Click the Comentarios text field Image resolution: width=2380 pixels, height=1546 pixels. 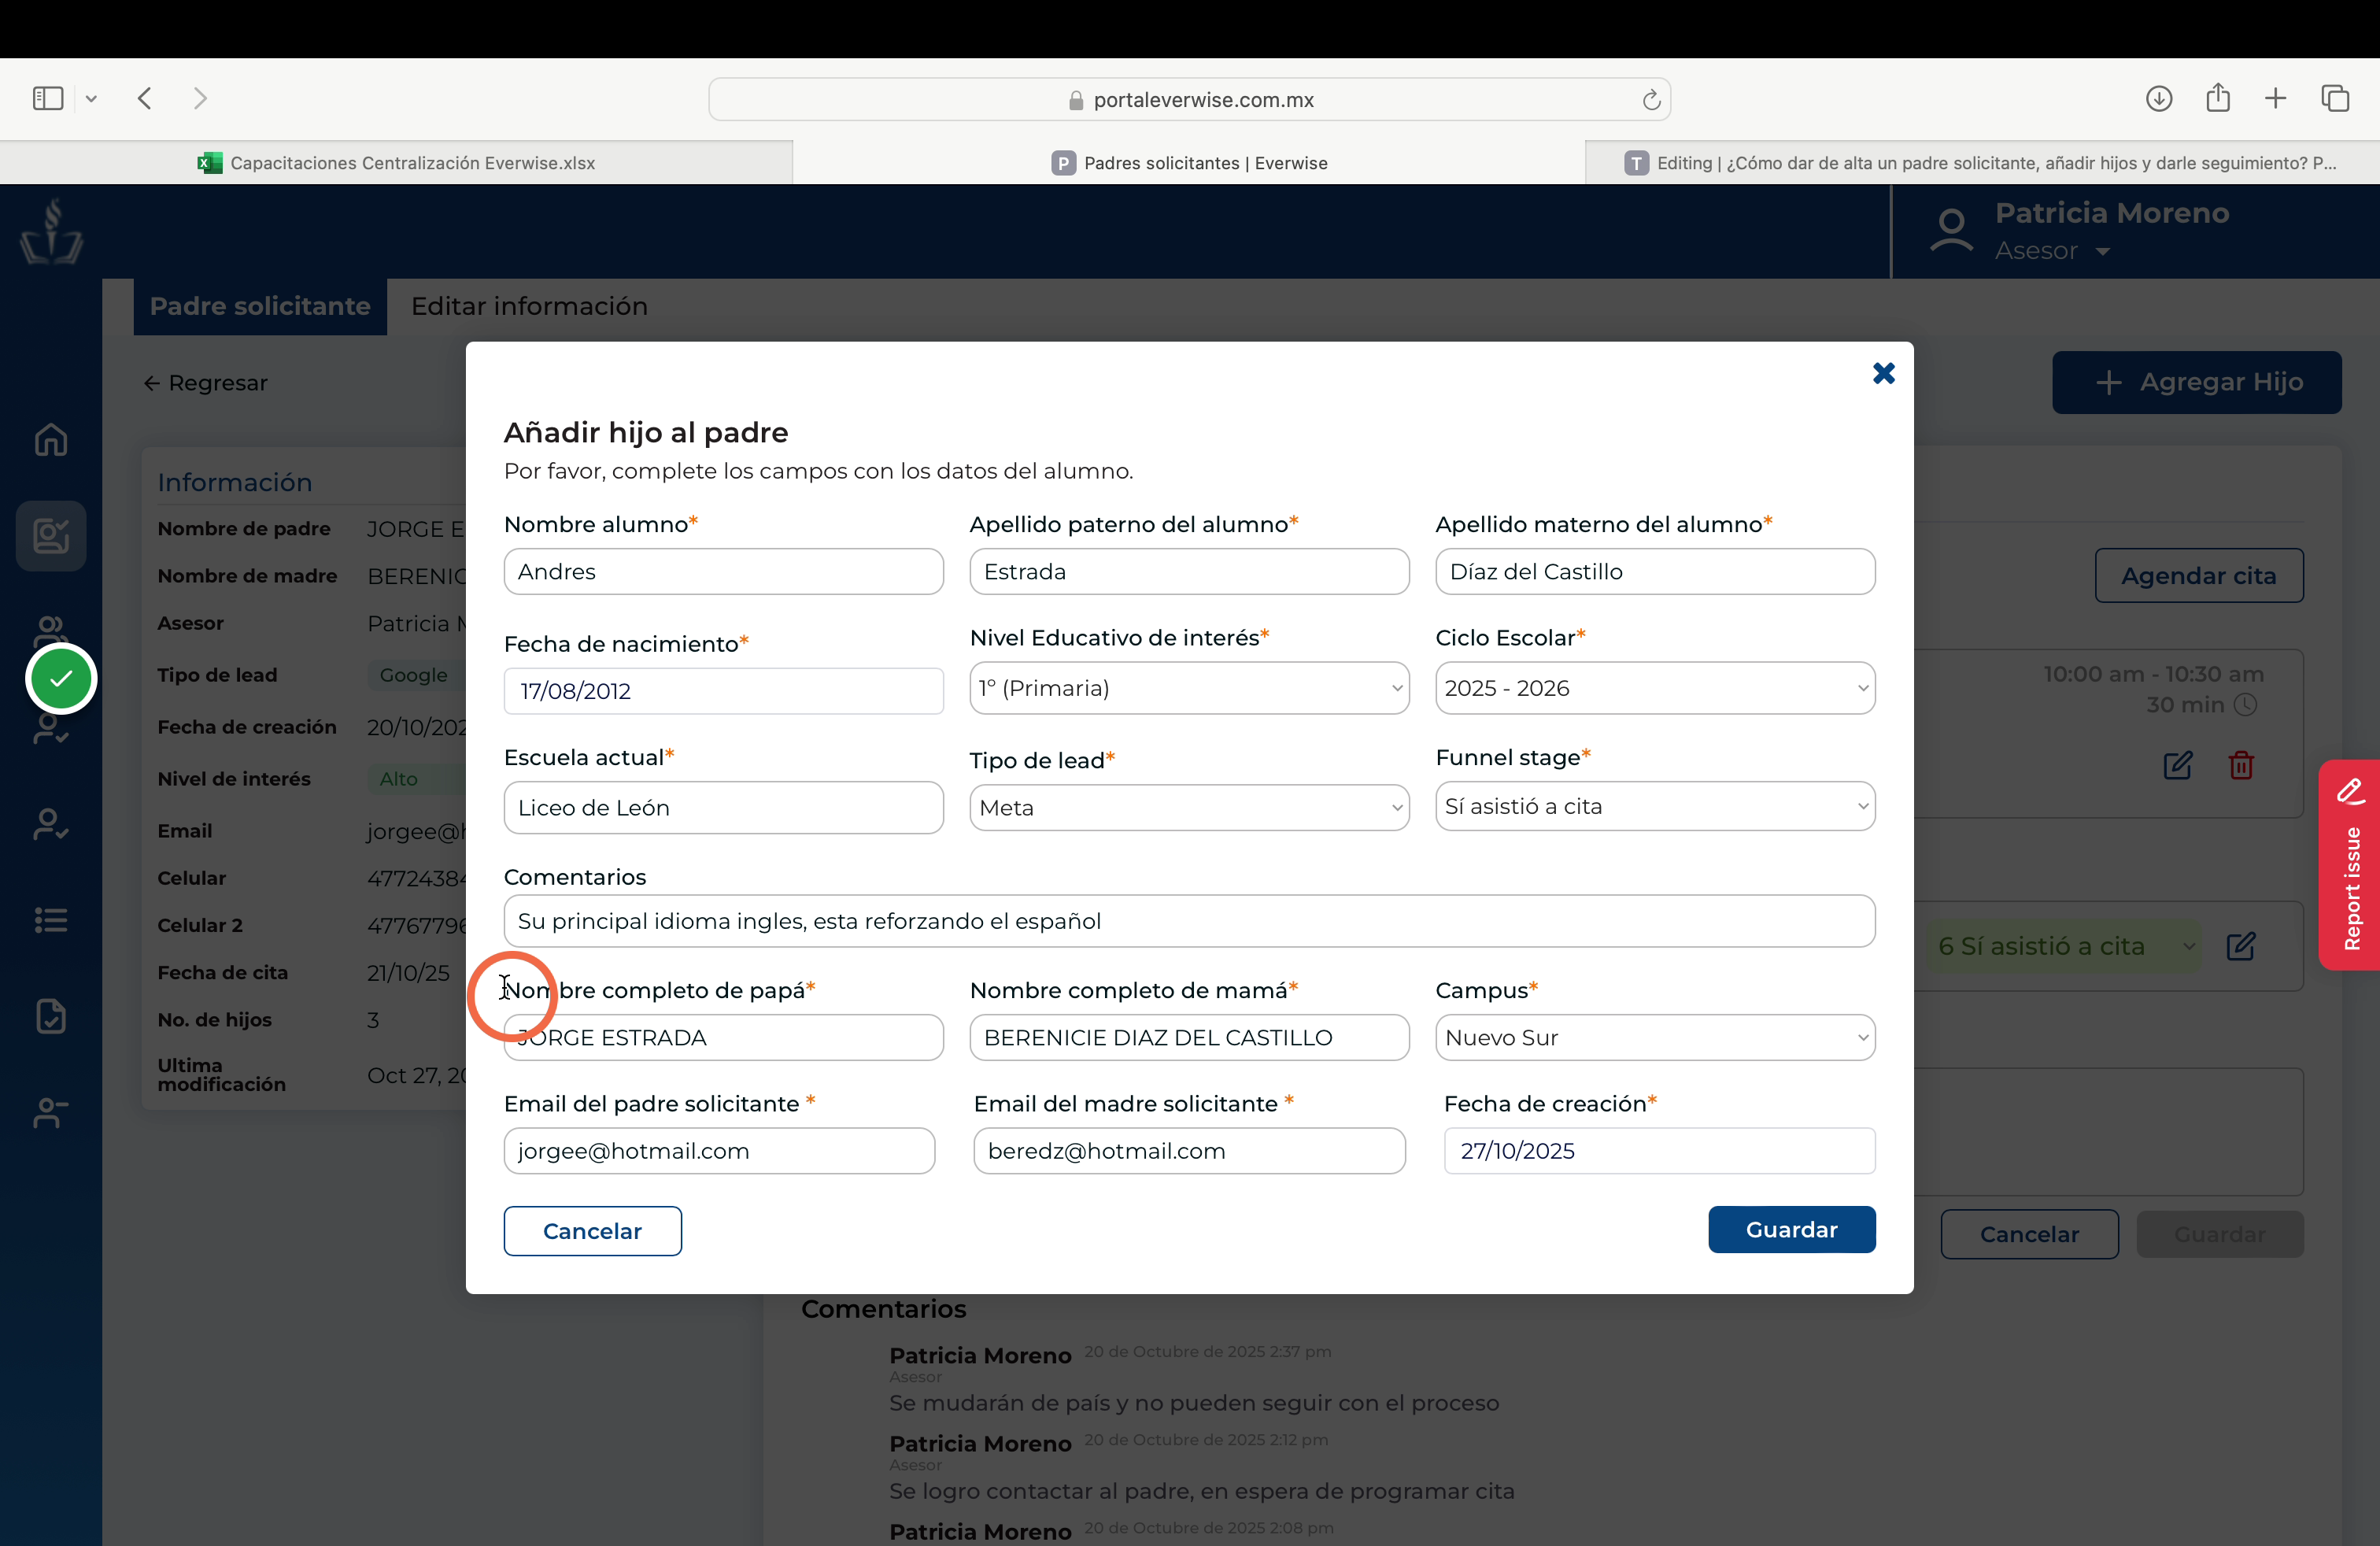1189,920
